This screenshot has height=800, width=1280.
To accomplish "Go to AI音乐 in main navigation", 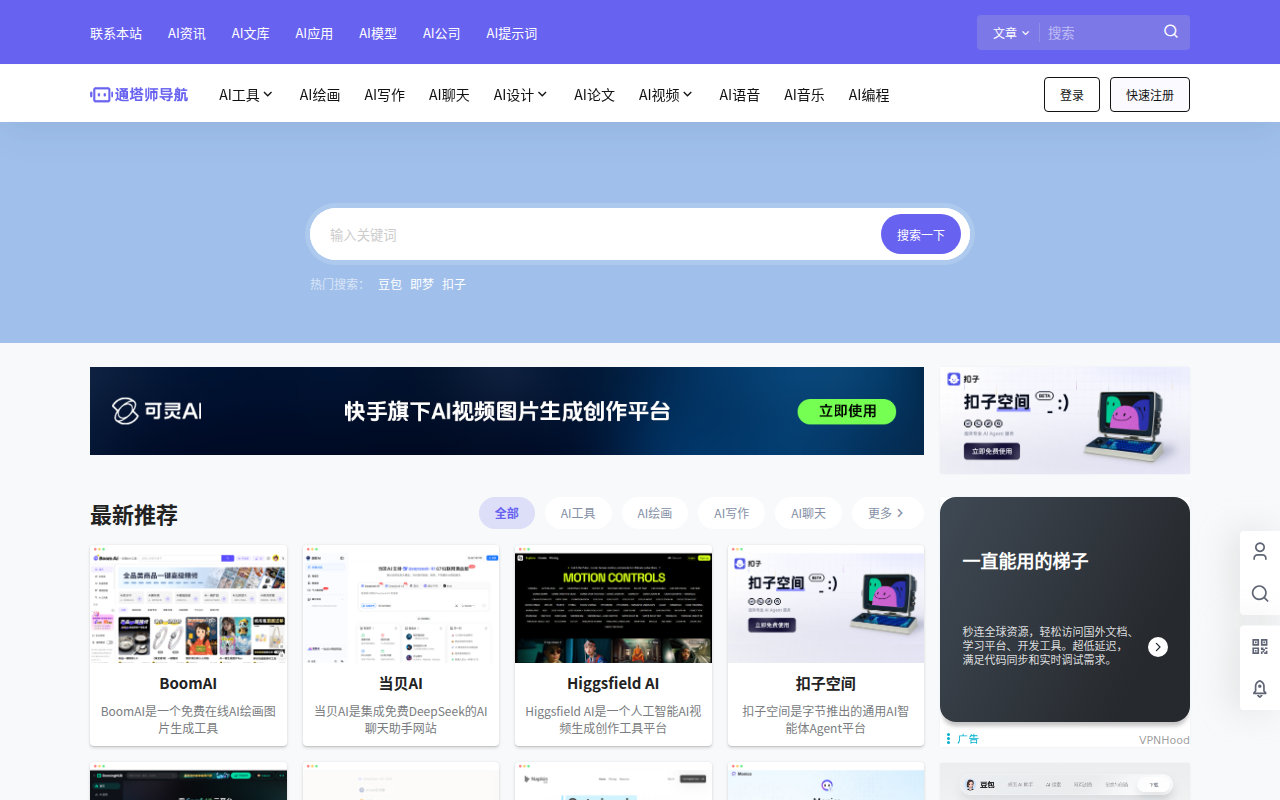I will [x=804, y=95].
